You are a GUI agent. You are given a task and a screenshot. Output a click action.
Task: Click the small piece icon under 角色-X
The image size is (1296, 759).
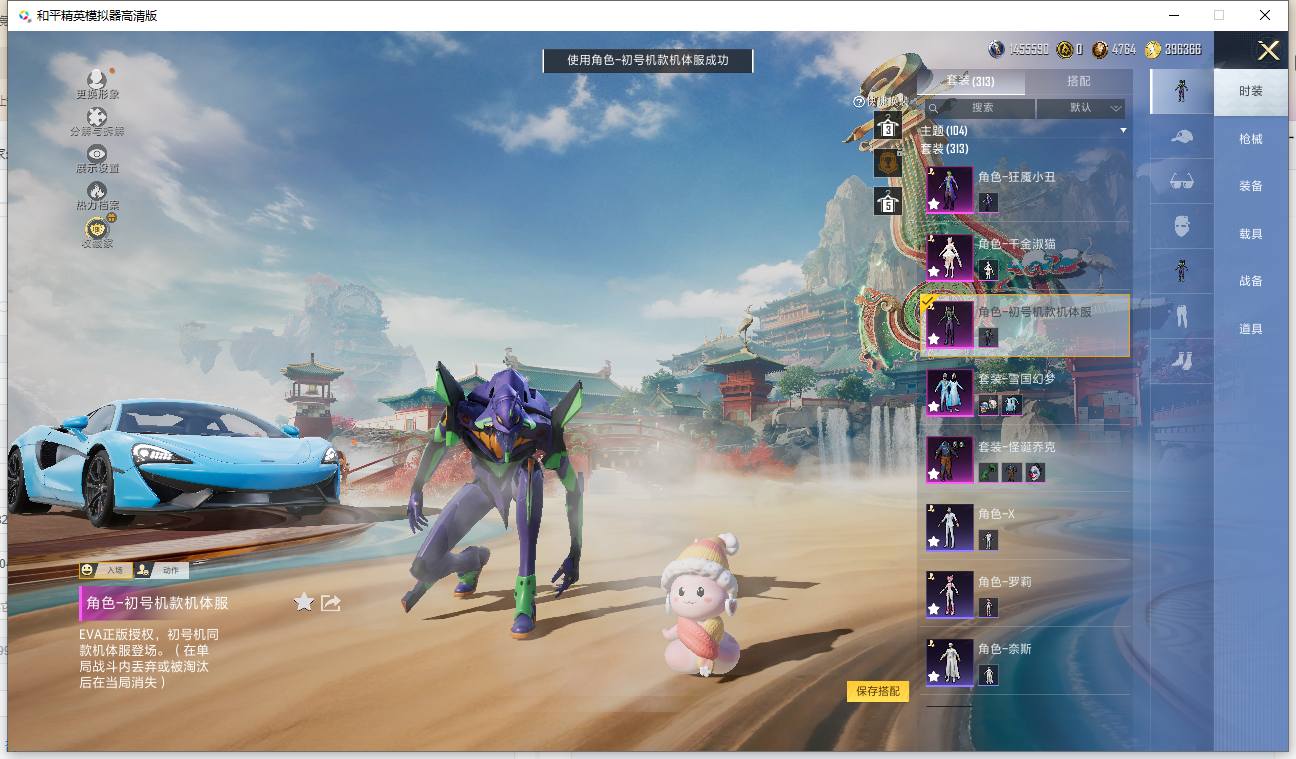988,540
